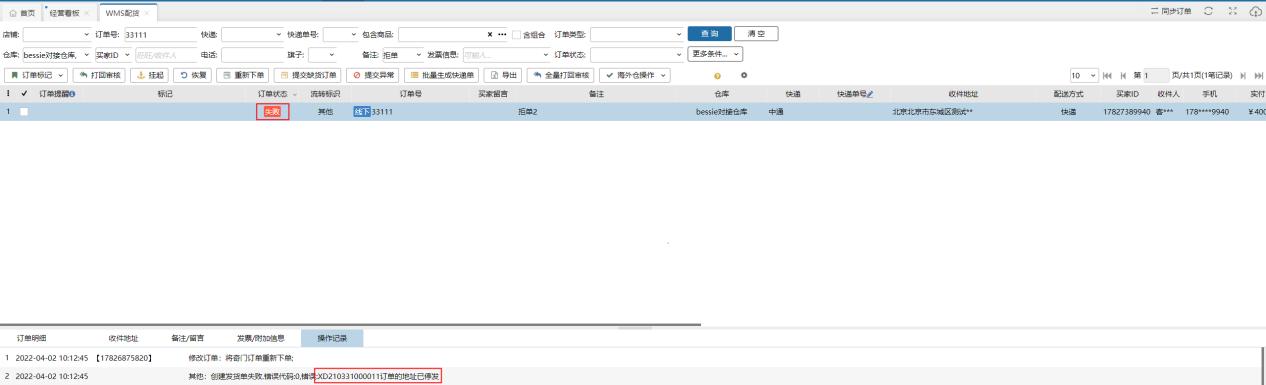Click the column menu dots icon

tap(9, 93)
